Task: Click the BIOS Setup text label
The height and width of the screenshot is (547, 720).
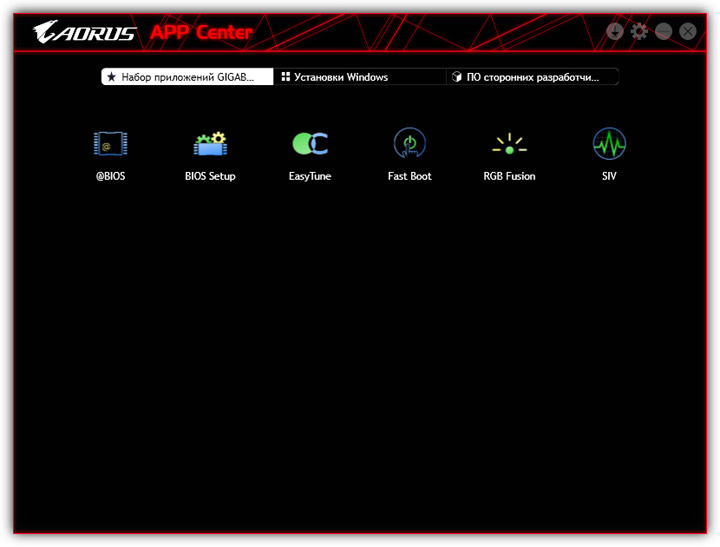Action: click(x=210, y=176)
